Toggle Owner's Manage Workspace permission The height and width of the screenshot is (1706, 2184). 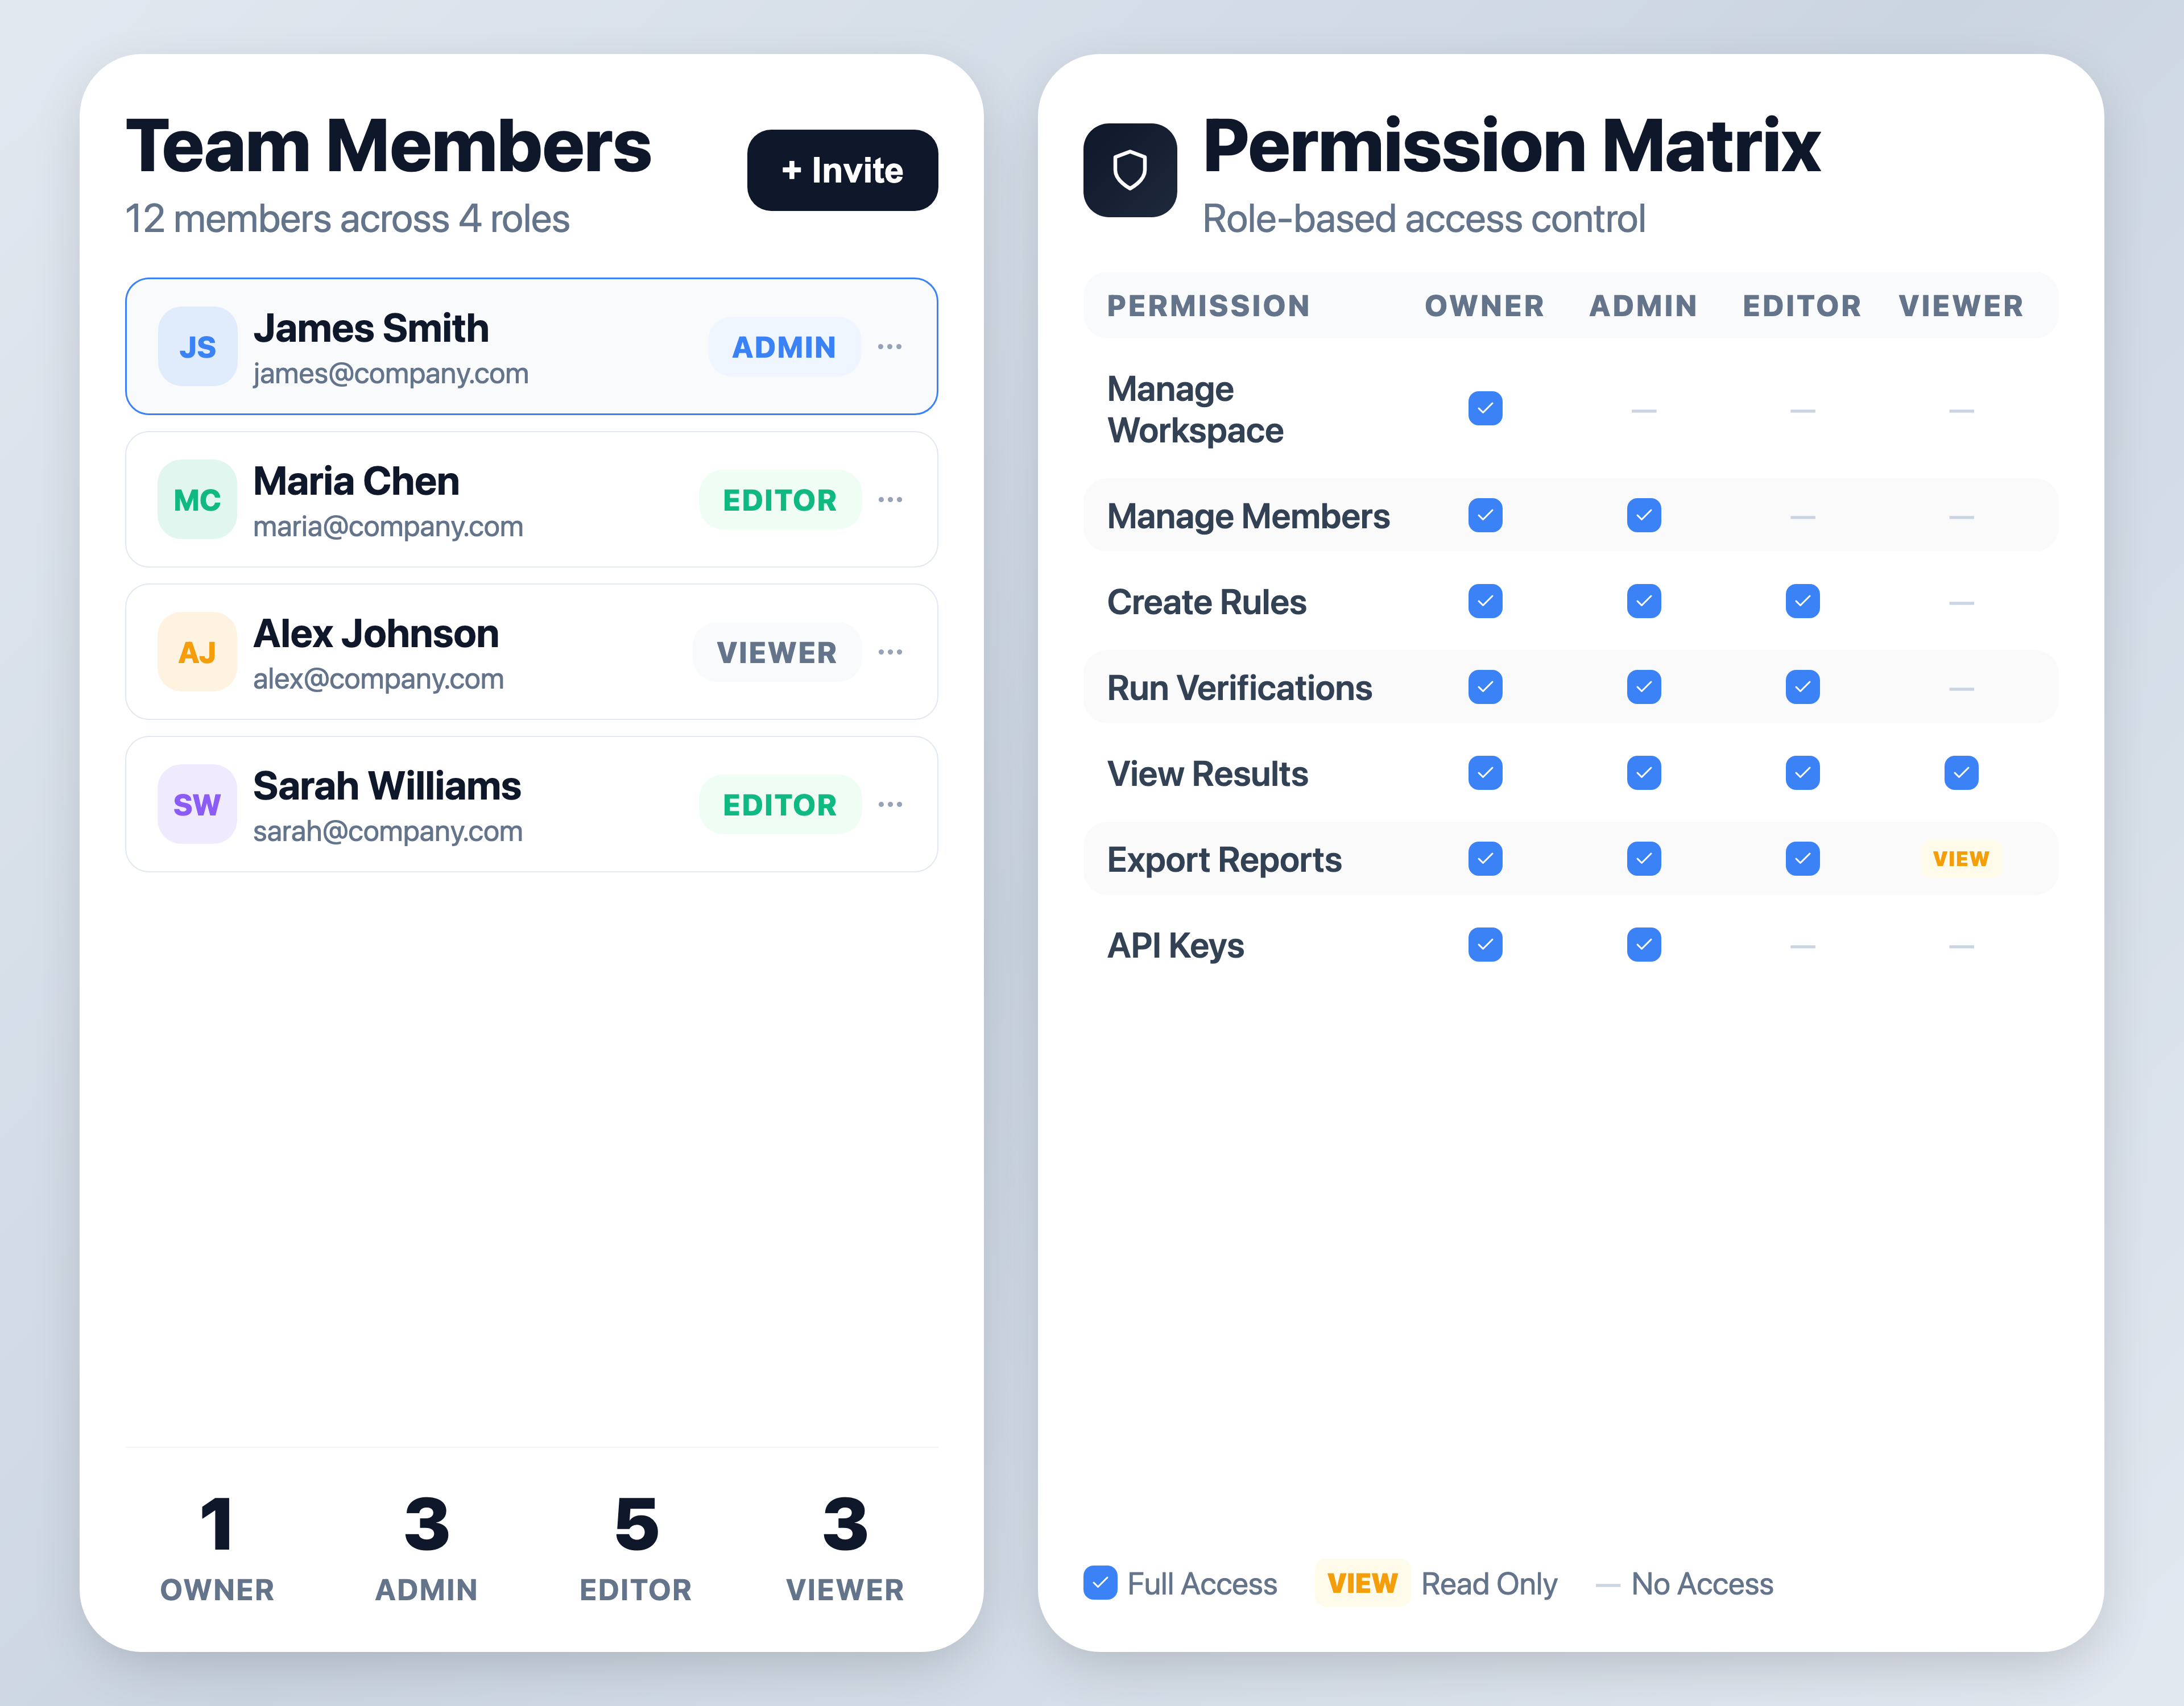pos(1485,408)
